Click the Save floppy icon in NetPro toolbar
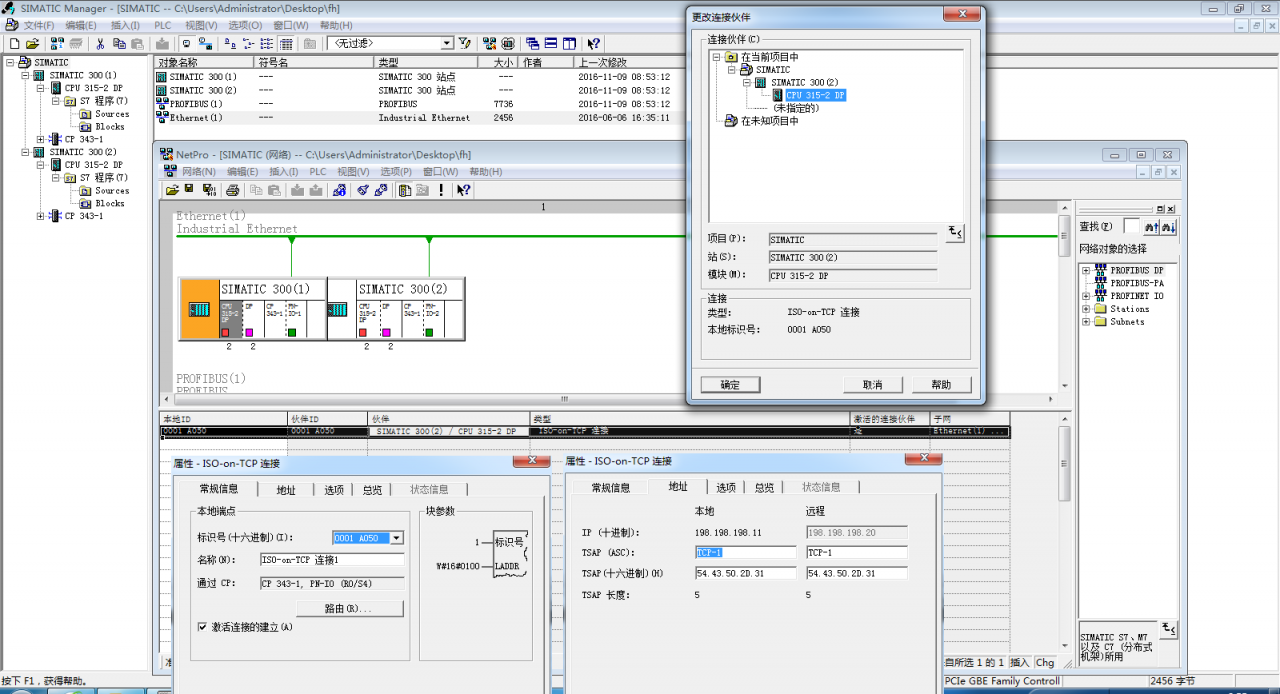This screenshot has height=694, width=1280. 189,189
